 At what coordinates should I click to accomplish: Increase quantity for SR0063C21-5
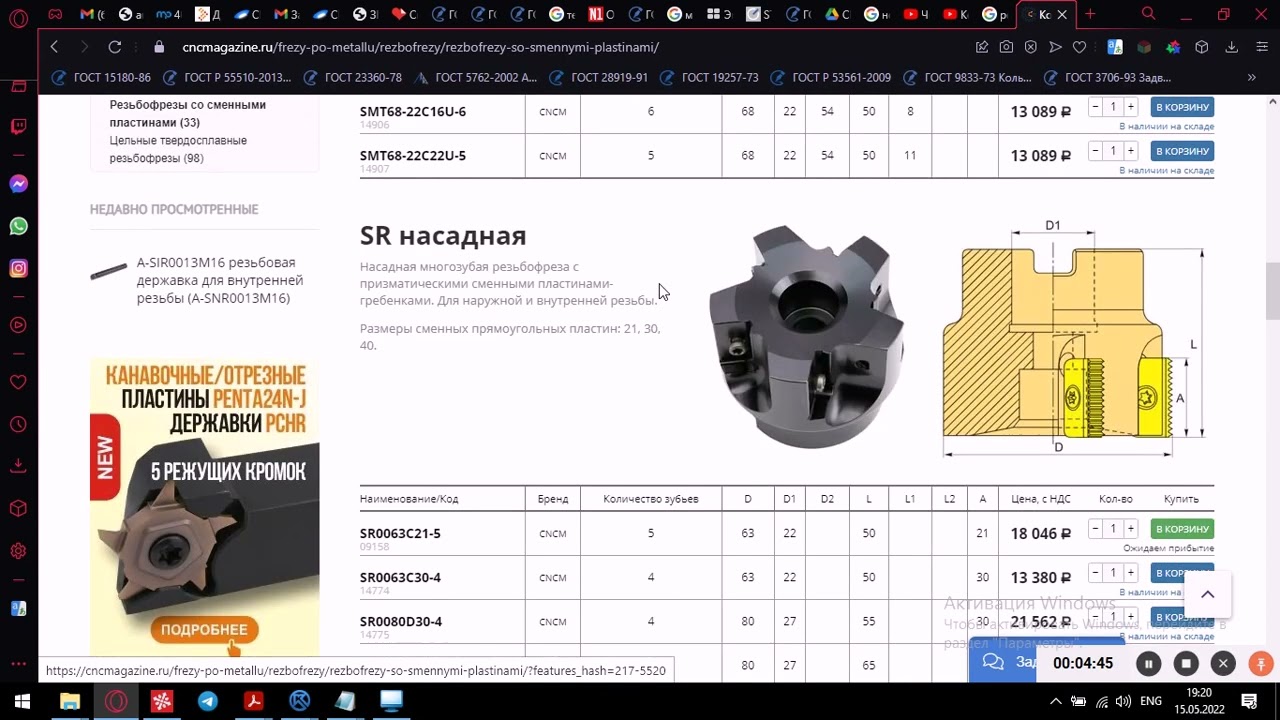(x=1131, y=528)
